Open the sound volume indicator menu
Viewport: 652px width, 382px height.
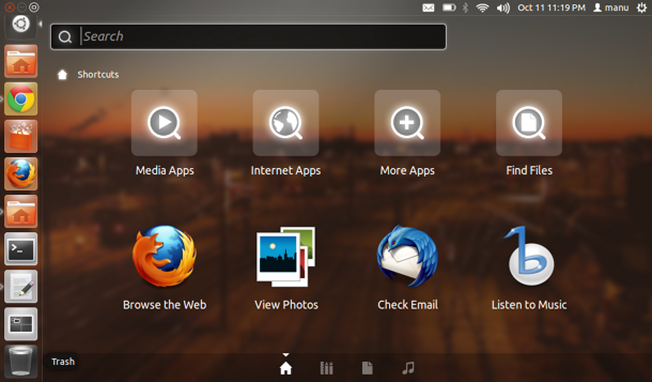point(503,7)
